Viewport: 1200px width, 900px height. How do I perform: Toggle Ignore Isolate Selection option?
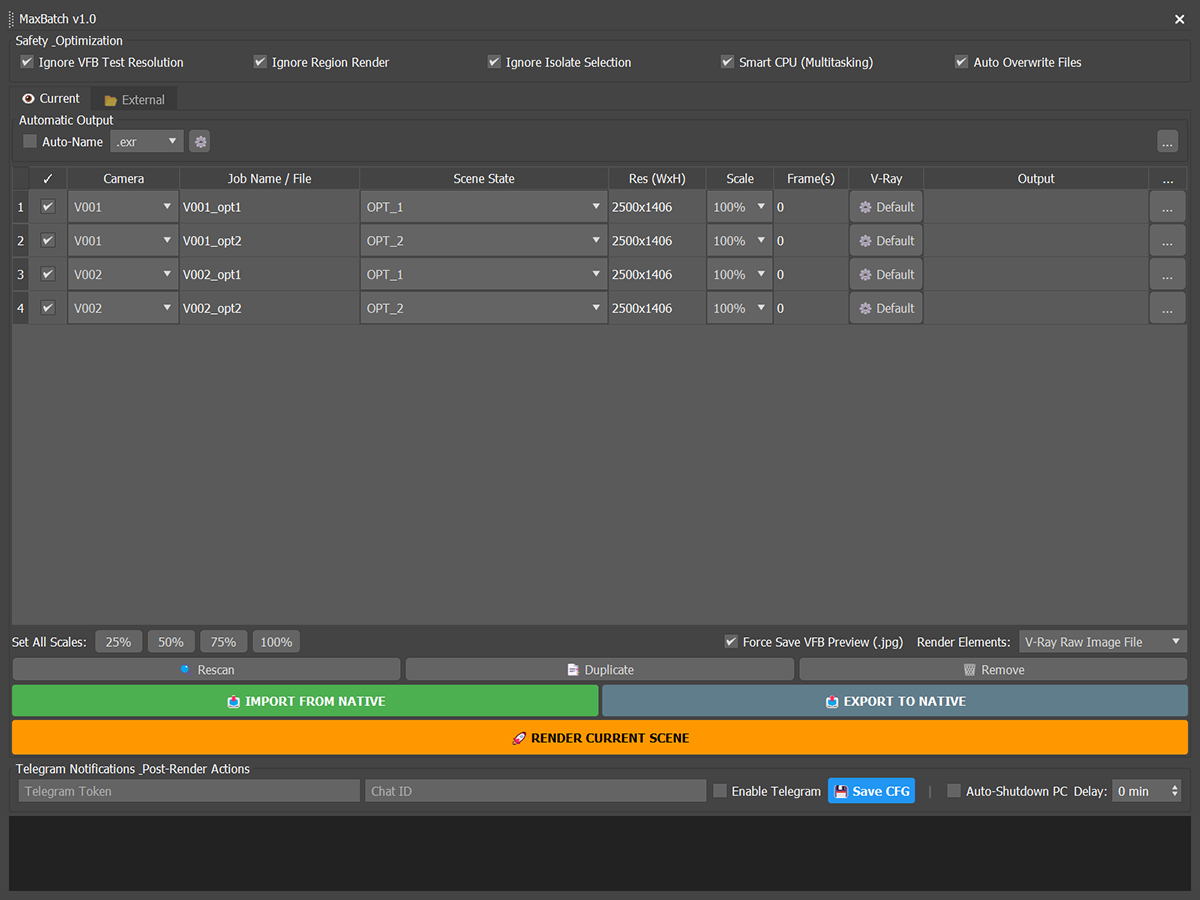point(494,62)
